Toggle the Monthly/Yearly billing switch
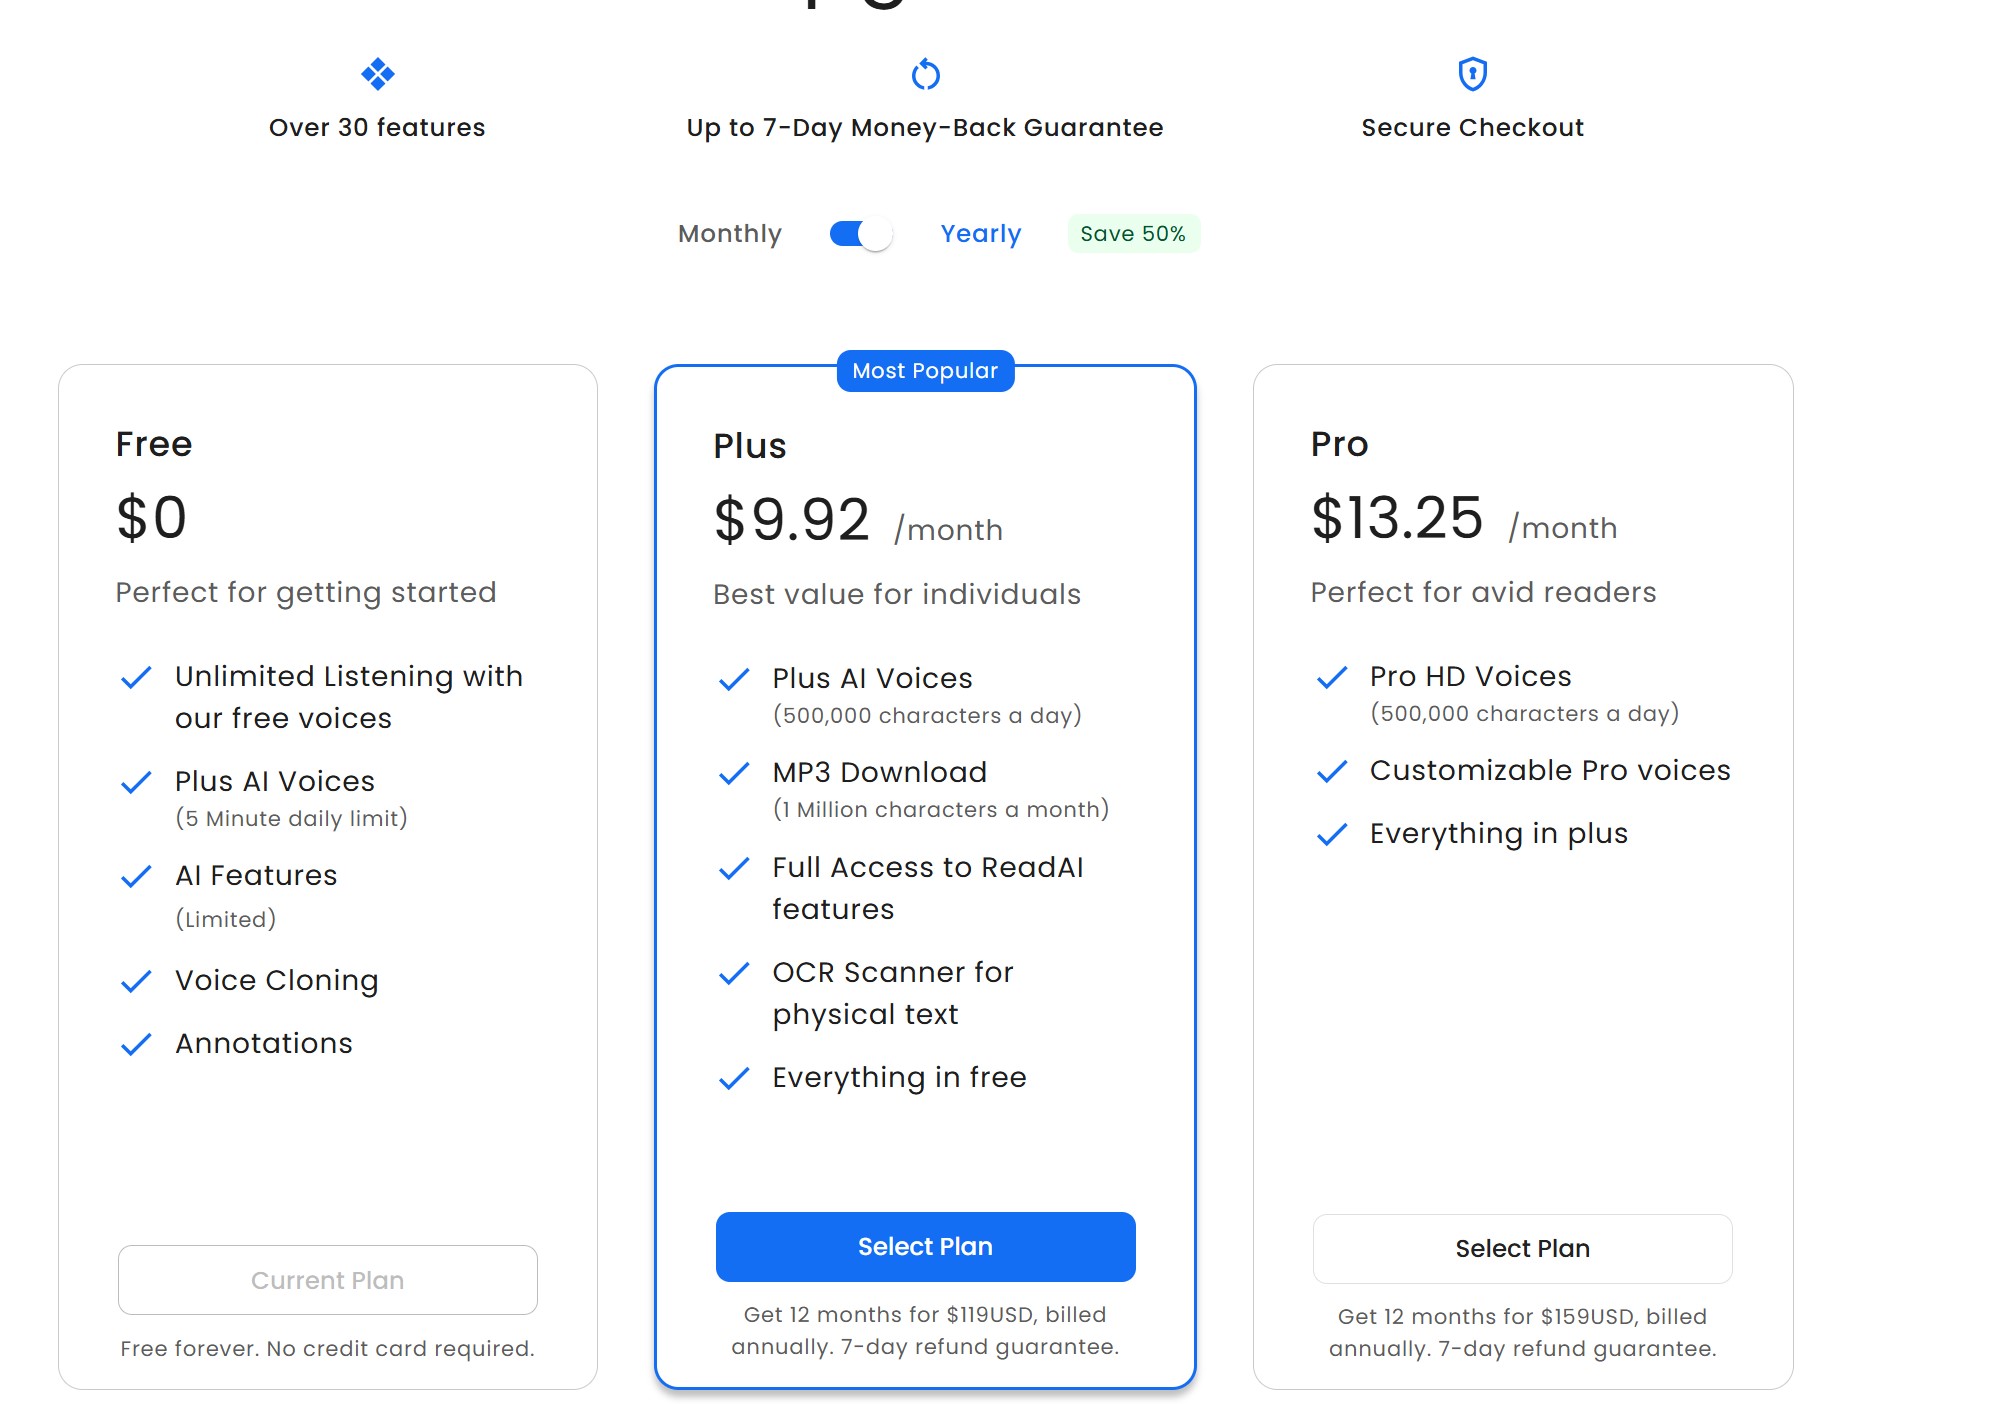The height and width of the screenshot is (1404, 2007). 860,234
